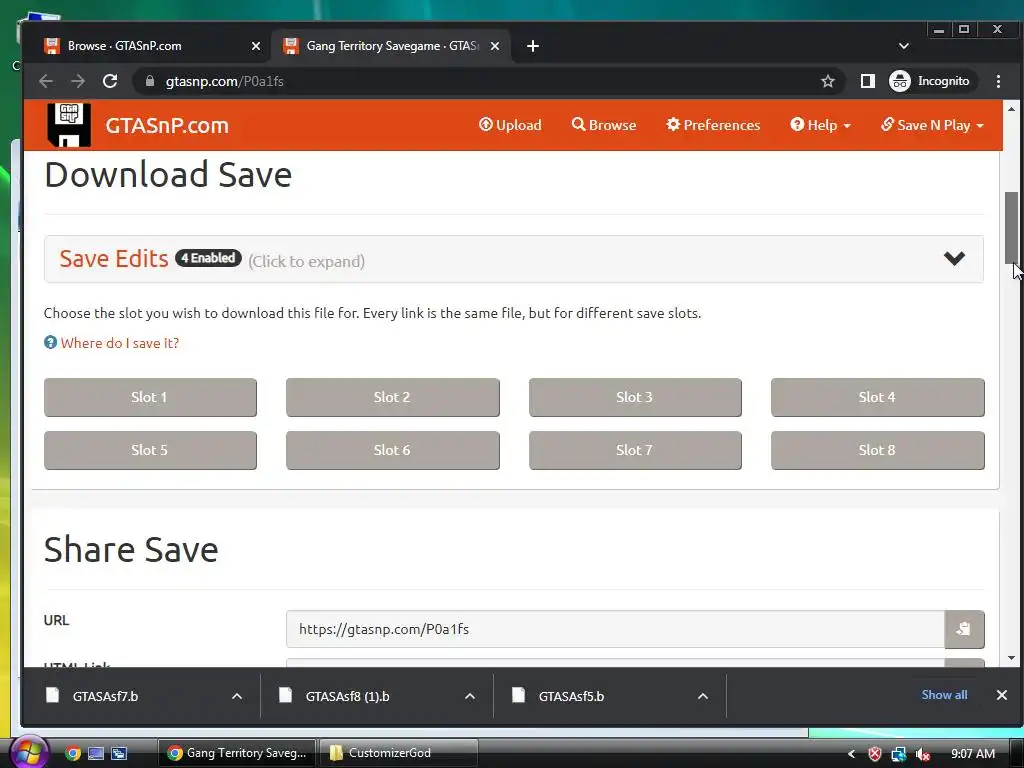Image resolution: width=1024 pixels, height=768 pixels.
Task: Open the Save N Play dropdown
Action: click(932, 125)
